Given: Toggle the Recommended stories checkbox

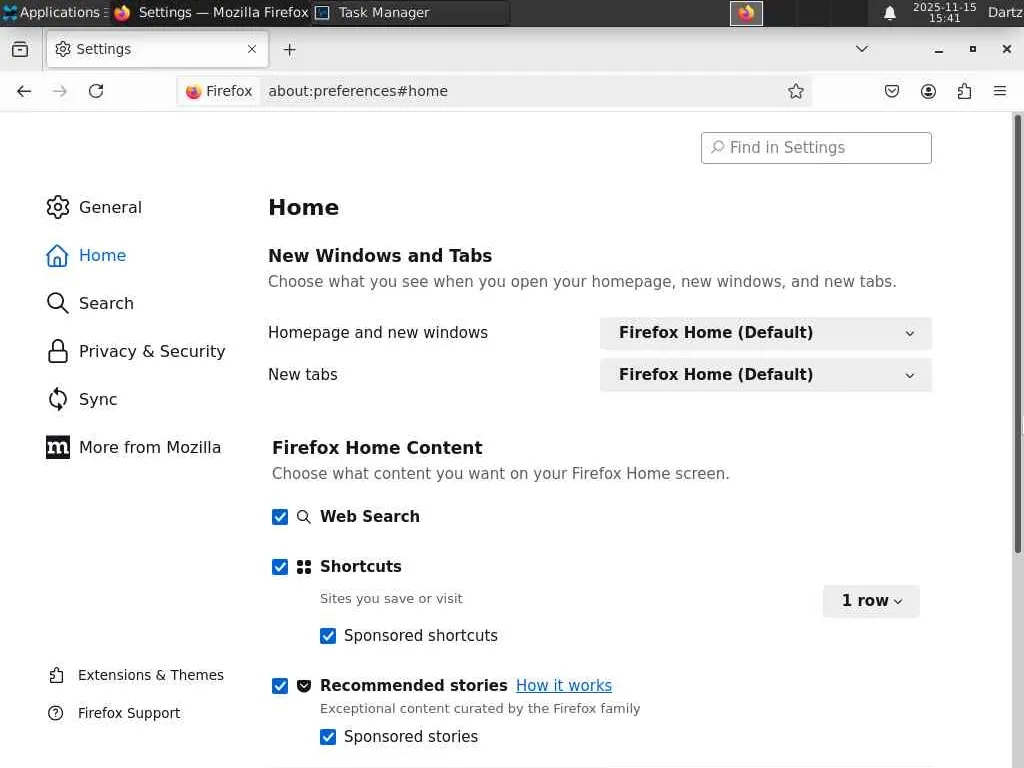Looking at the screenshot, I should [x=280, y=686].
